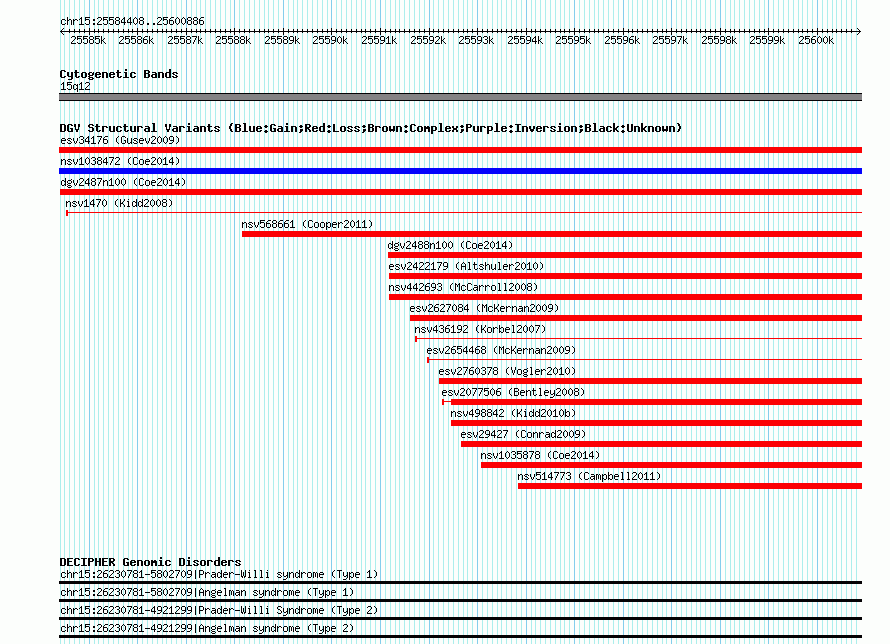Image resolution: width=890 pixels, height=644 pixels.
Task: Click nsv442693 (McCarroll2008) label
Action: pyautogui.click(x=463, y=287)
